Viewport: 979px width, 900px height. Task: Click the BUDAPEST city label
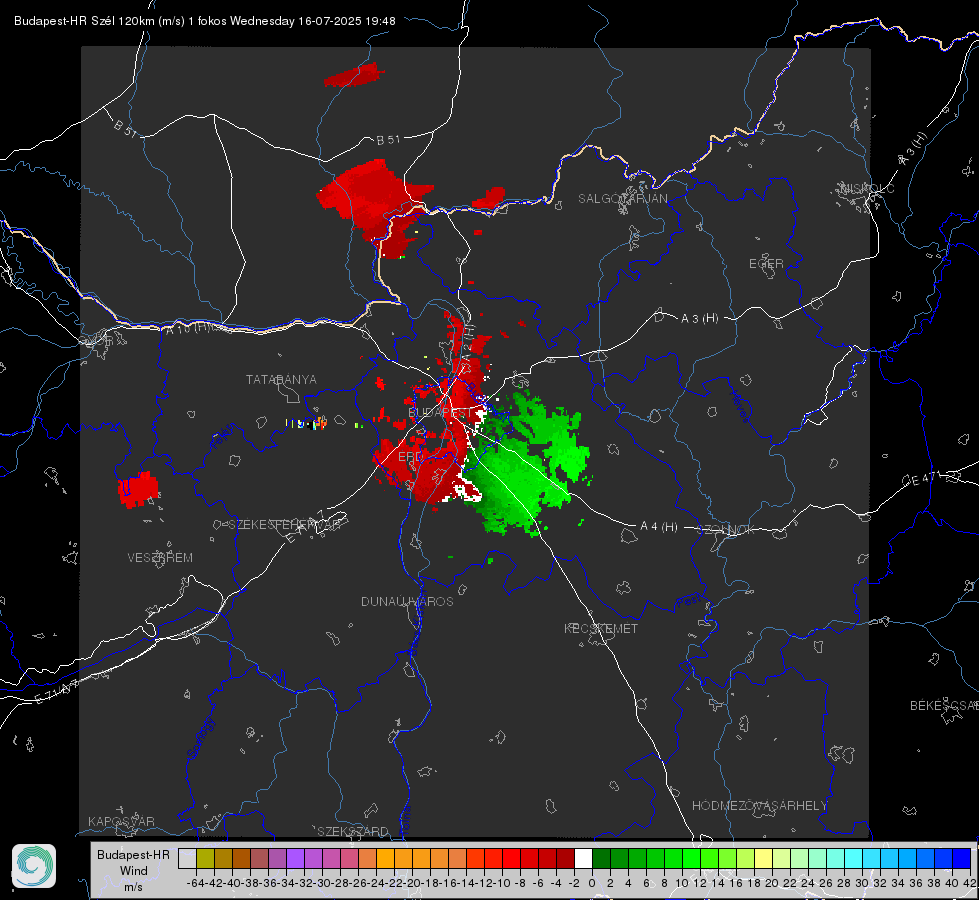pyautogui.click(x=441, y=413)
